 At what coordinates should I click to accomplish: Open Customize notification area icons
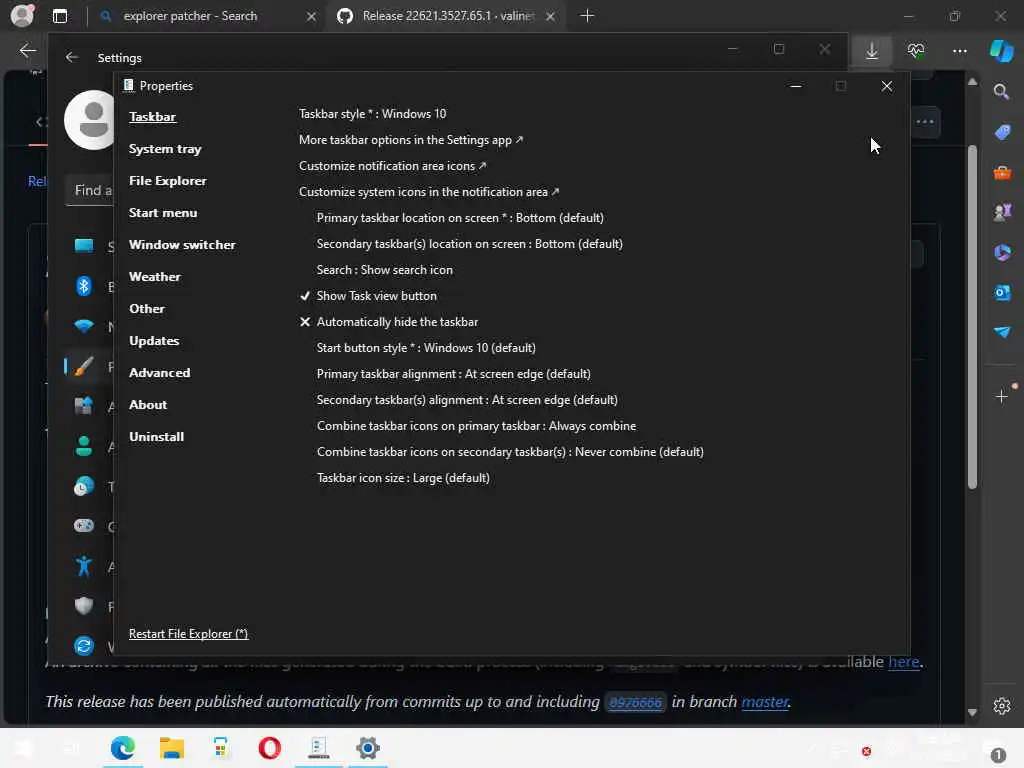coord(392,166)
